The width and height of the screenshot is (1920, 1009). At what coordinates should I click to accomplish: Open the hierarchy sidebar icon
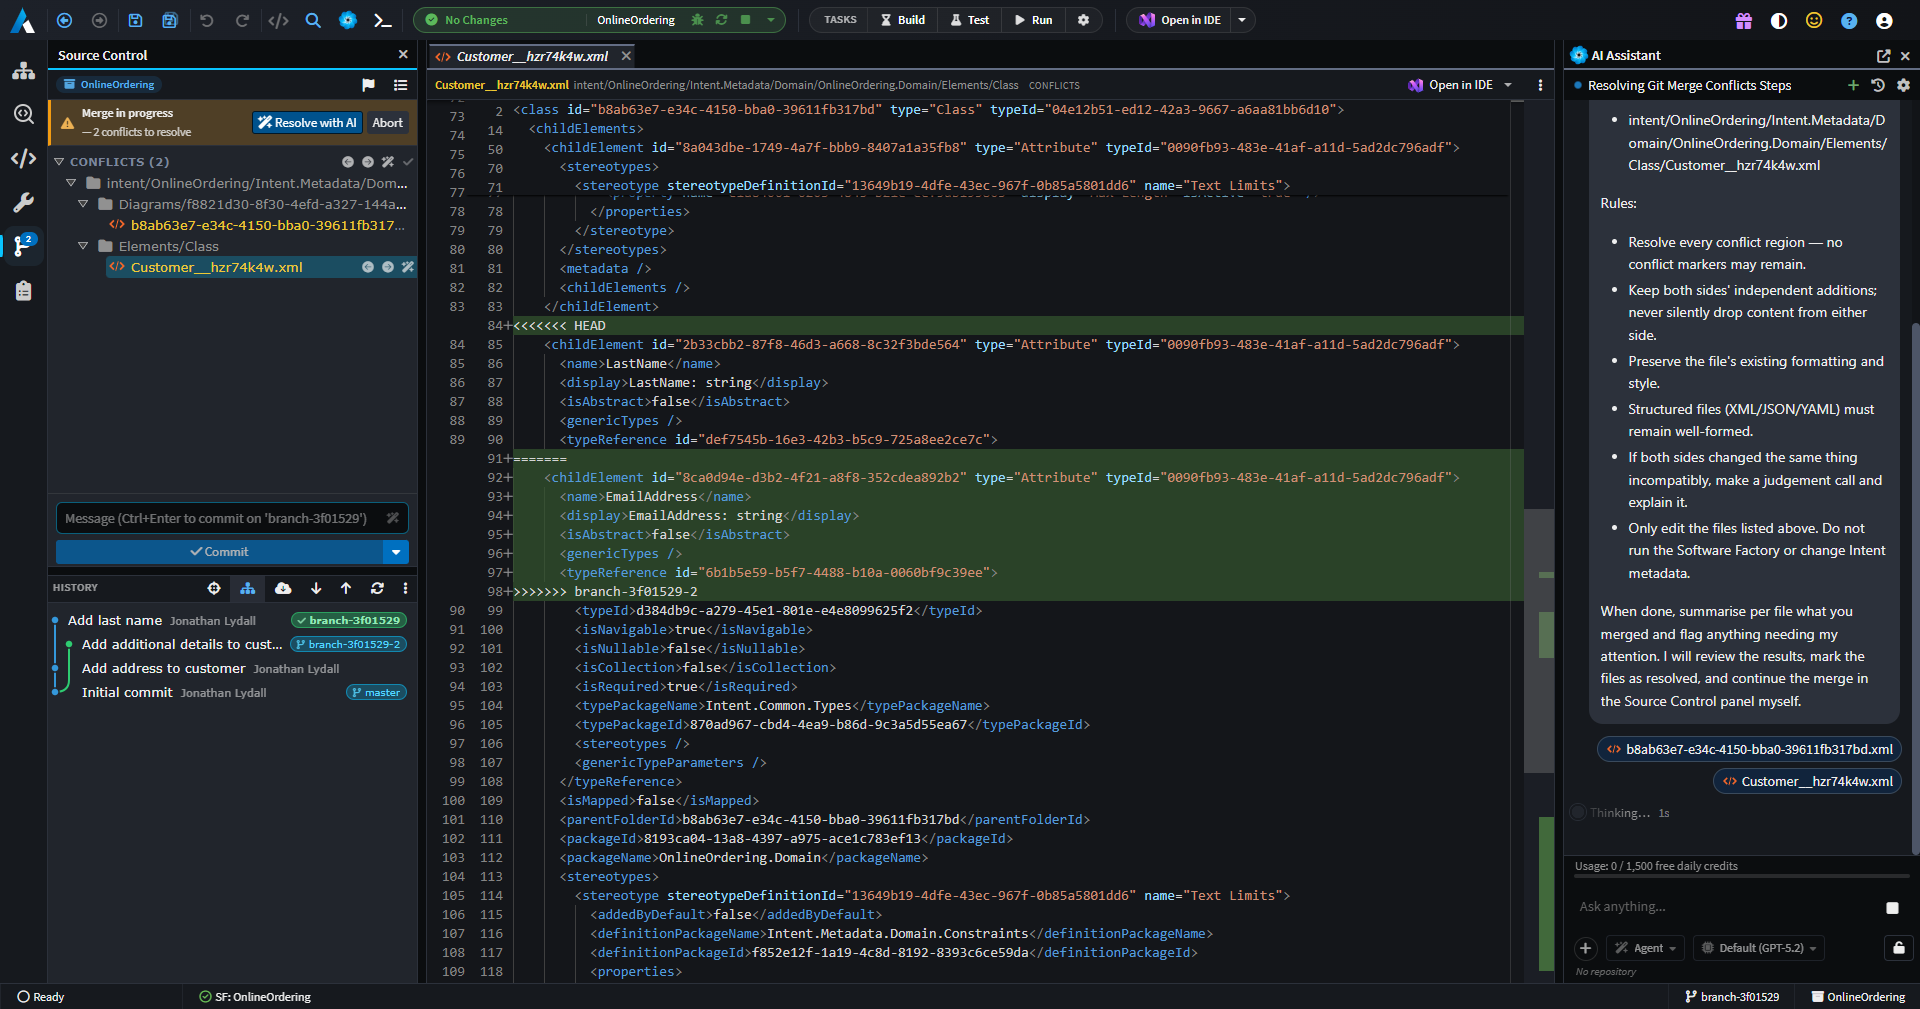(24, 71)
